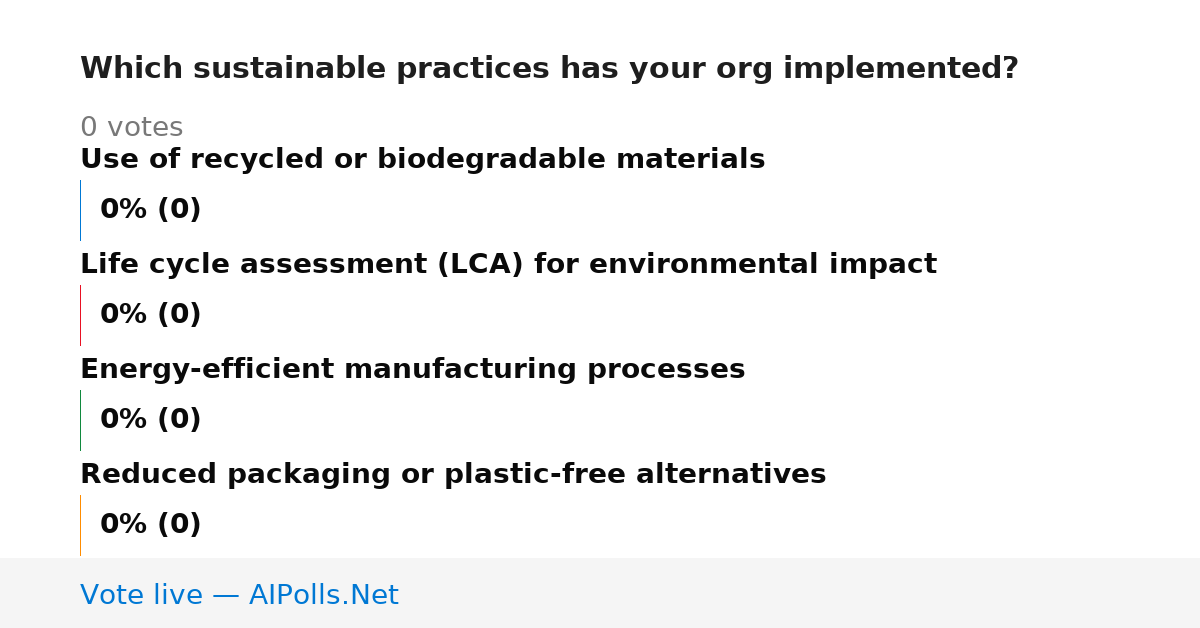Click the 0% (0) result under reduced packaging
Viewport: 1200px width, 628px height.
(150, 525)
